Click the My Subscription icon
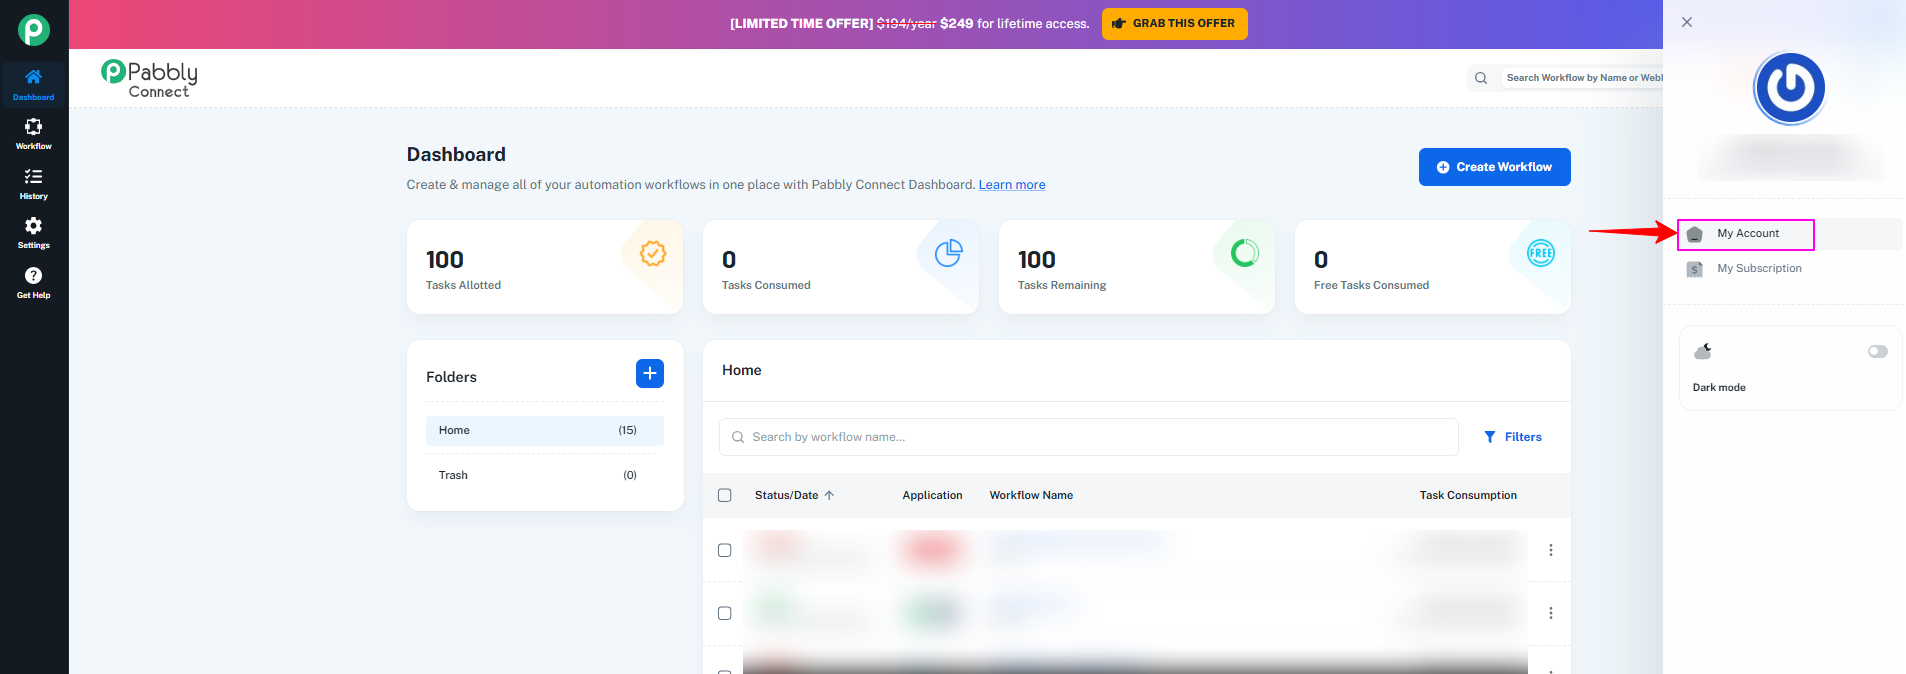The height and width of the screenshot is (674, 1906). 1694,269
